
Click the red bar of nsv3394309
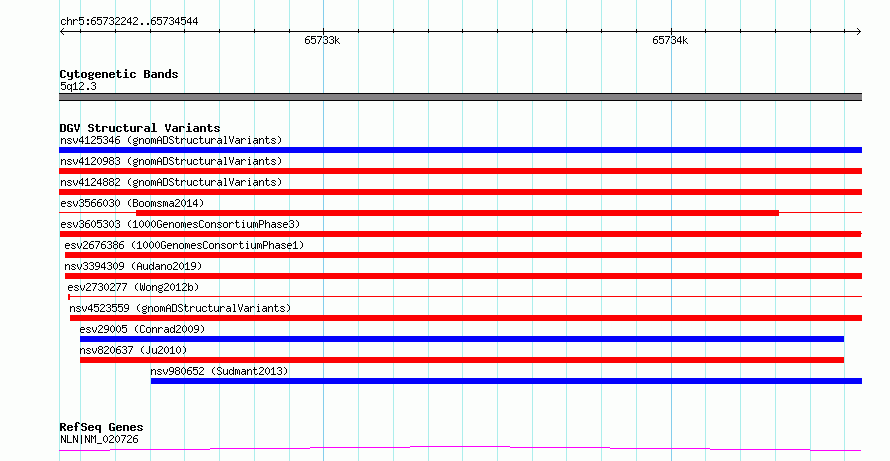(x=463, y=276)
